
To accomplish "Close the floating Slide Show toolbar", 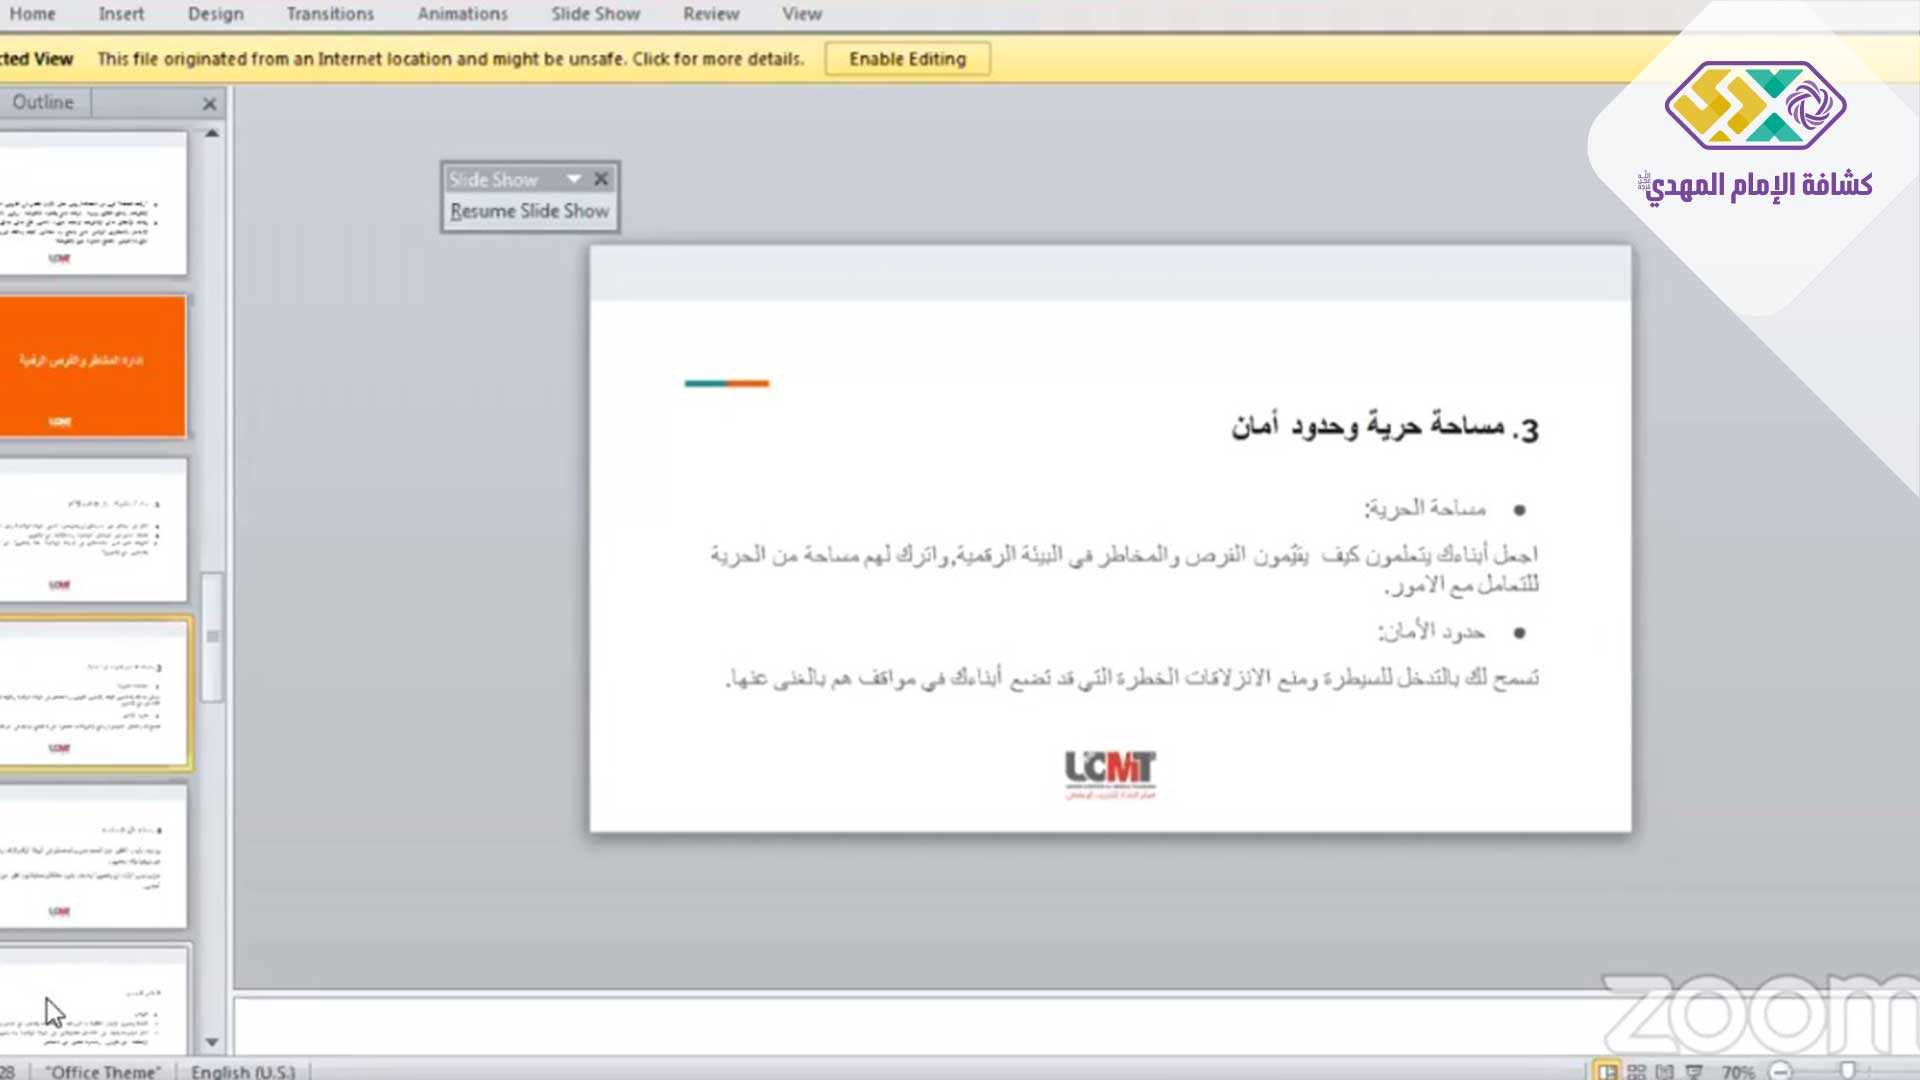I will coord(601,179).
